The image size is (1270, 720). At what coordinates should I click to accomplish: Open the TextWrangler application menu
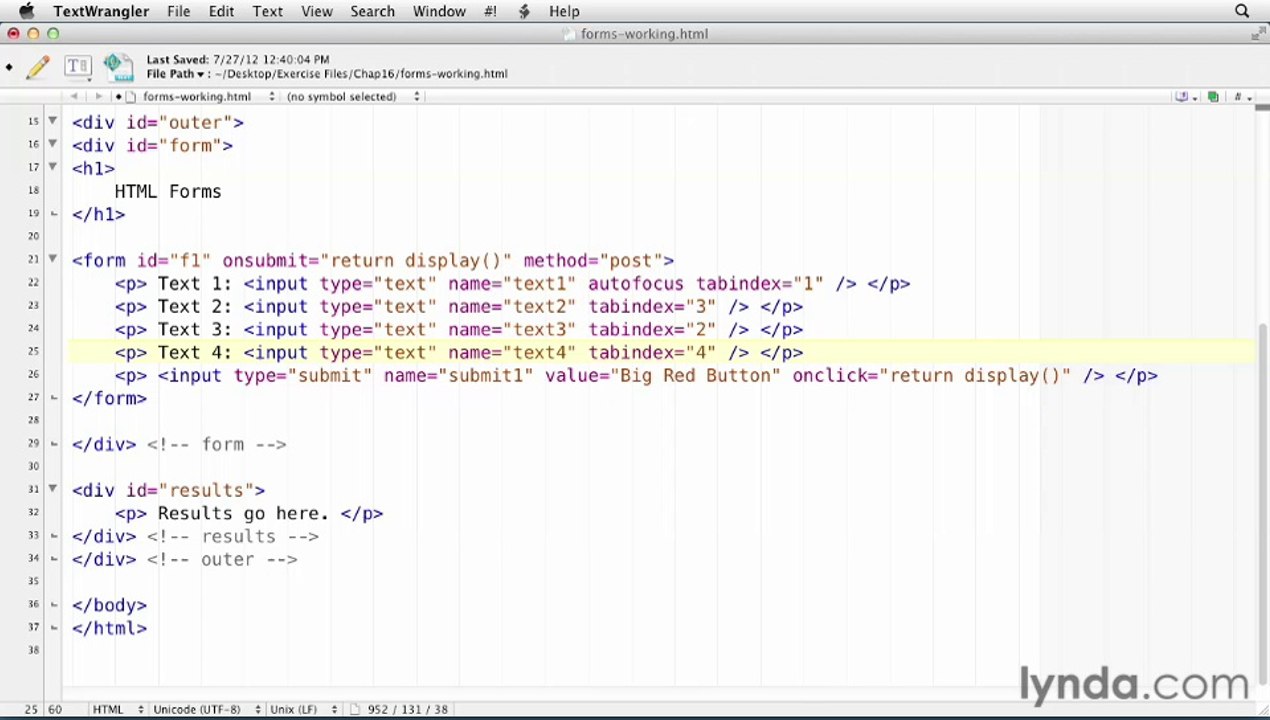[x=101, y=11]
